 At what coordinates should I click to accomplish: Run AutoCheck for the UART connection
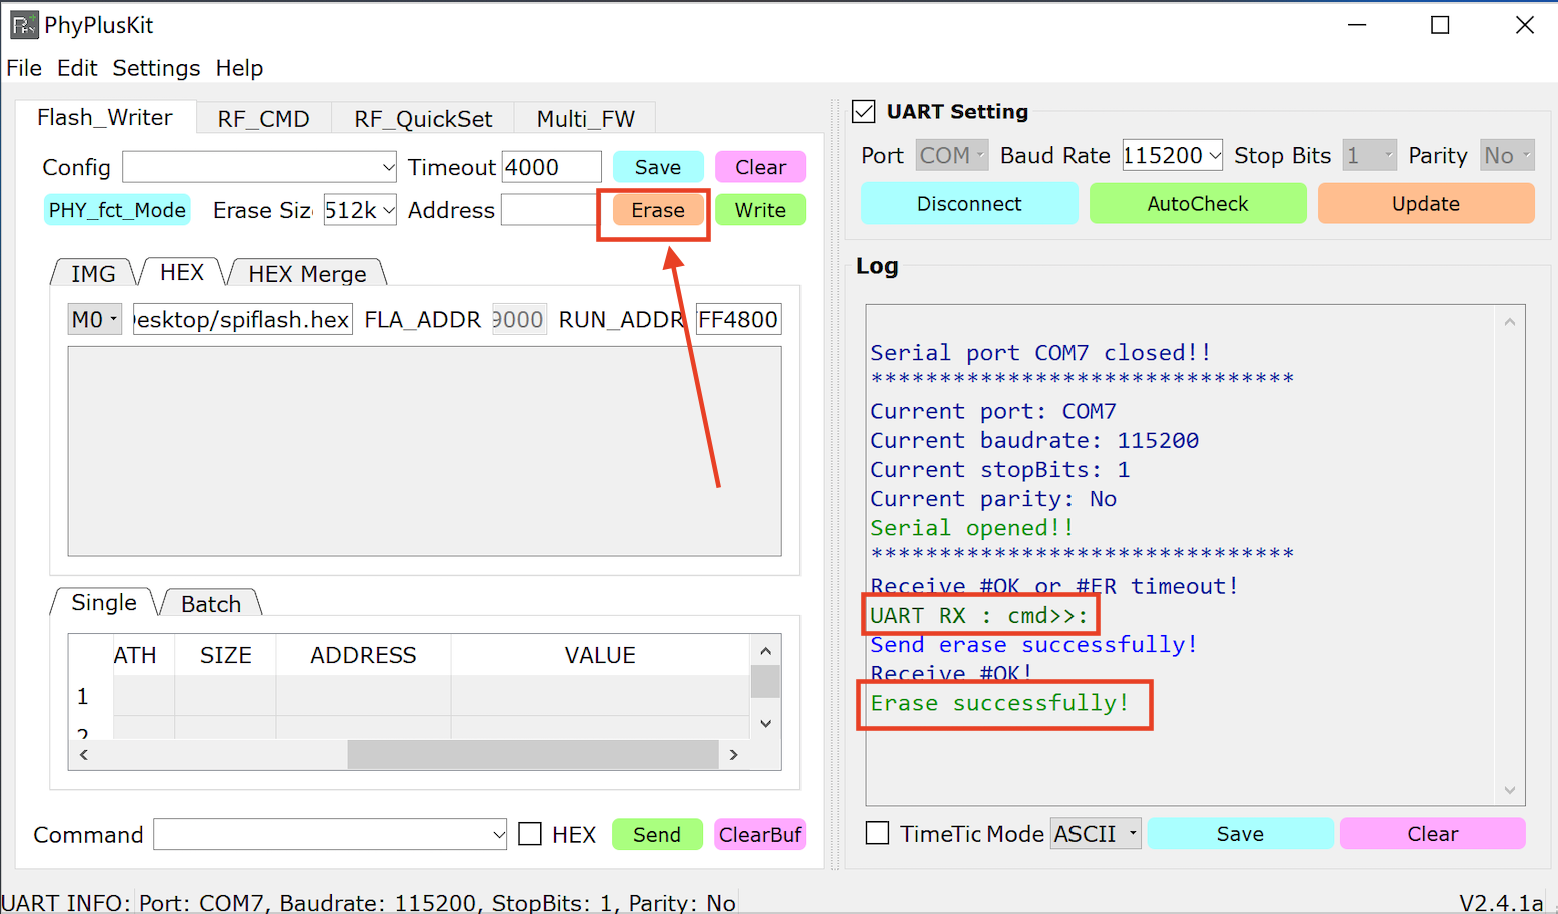click(1197, 203)
